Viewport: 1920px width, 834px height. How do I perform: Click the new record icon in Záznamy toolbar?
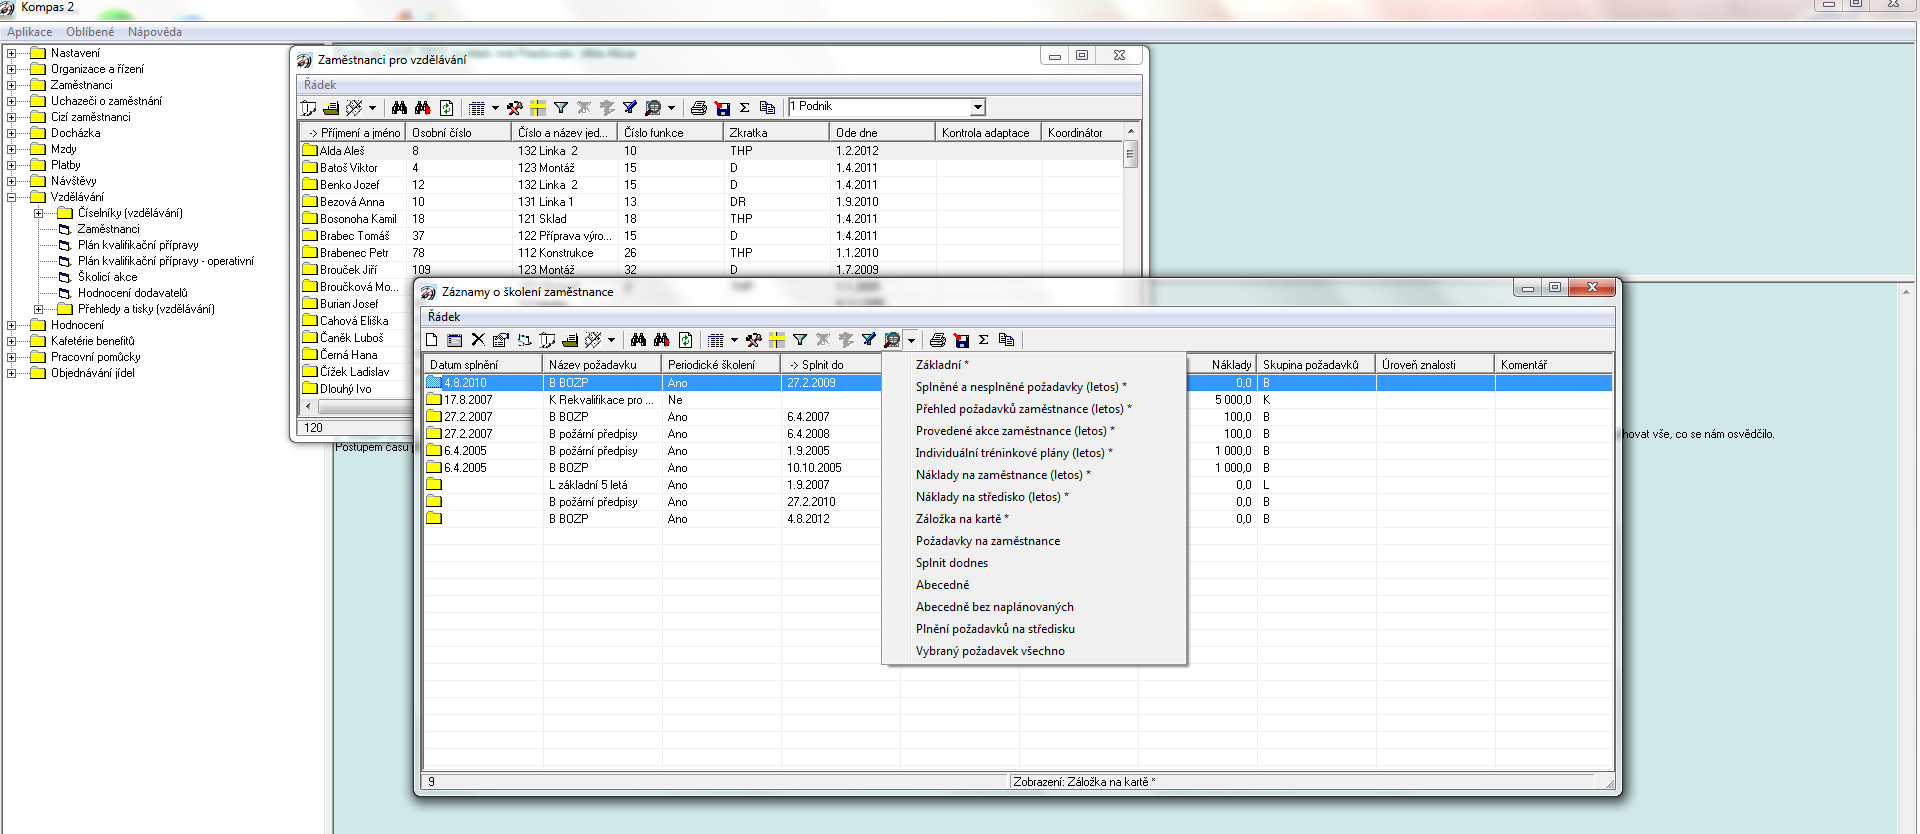432,340
